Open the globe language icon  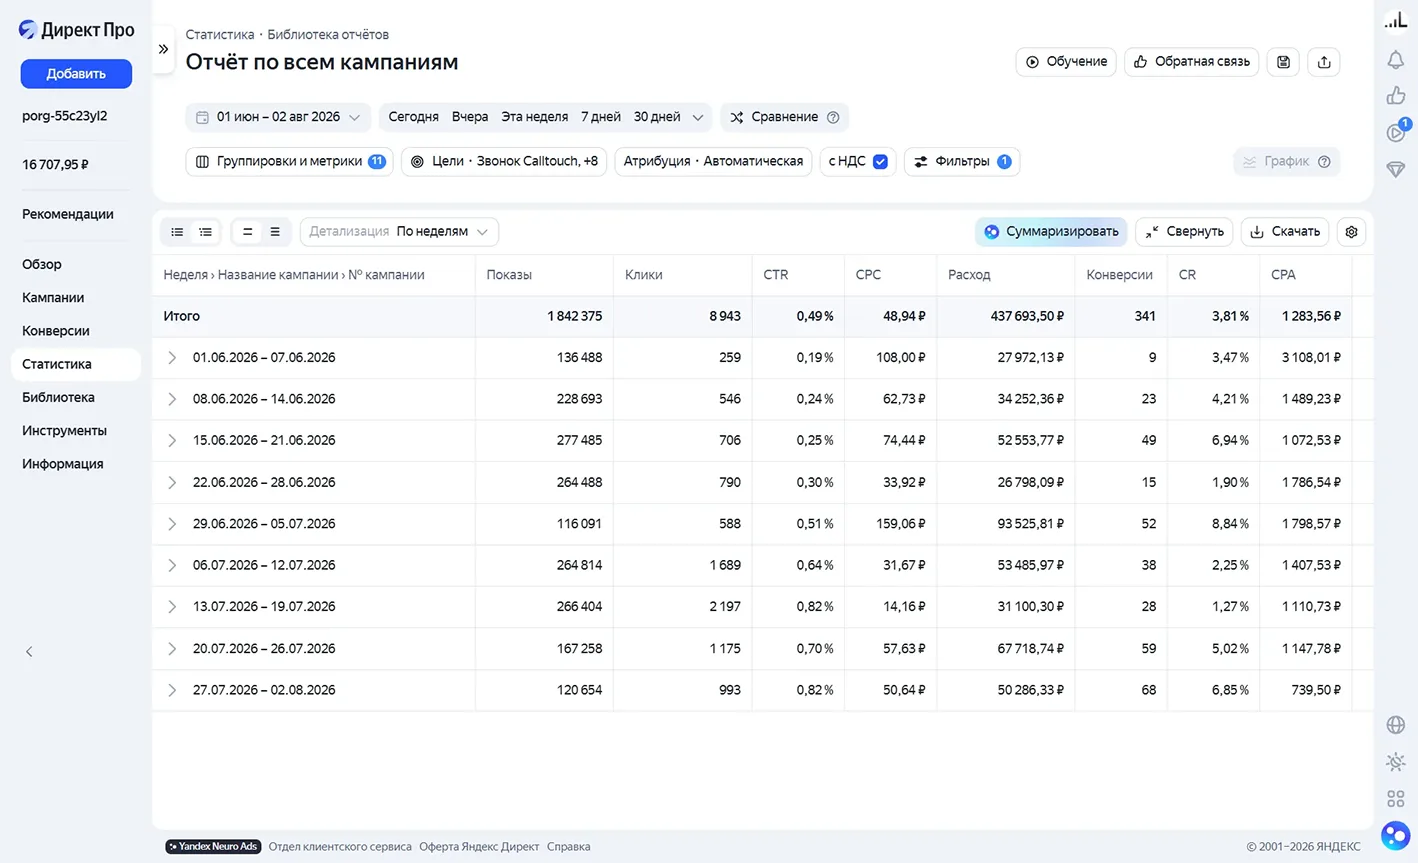[1396, 725]
